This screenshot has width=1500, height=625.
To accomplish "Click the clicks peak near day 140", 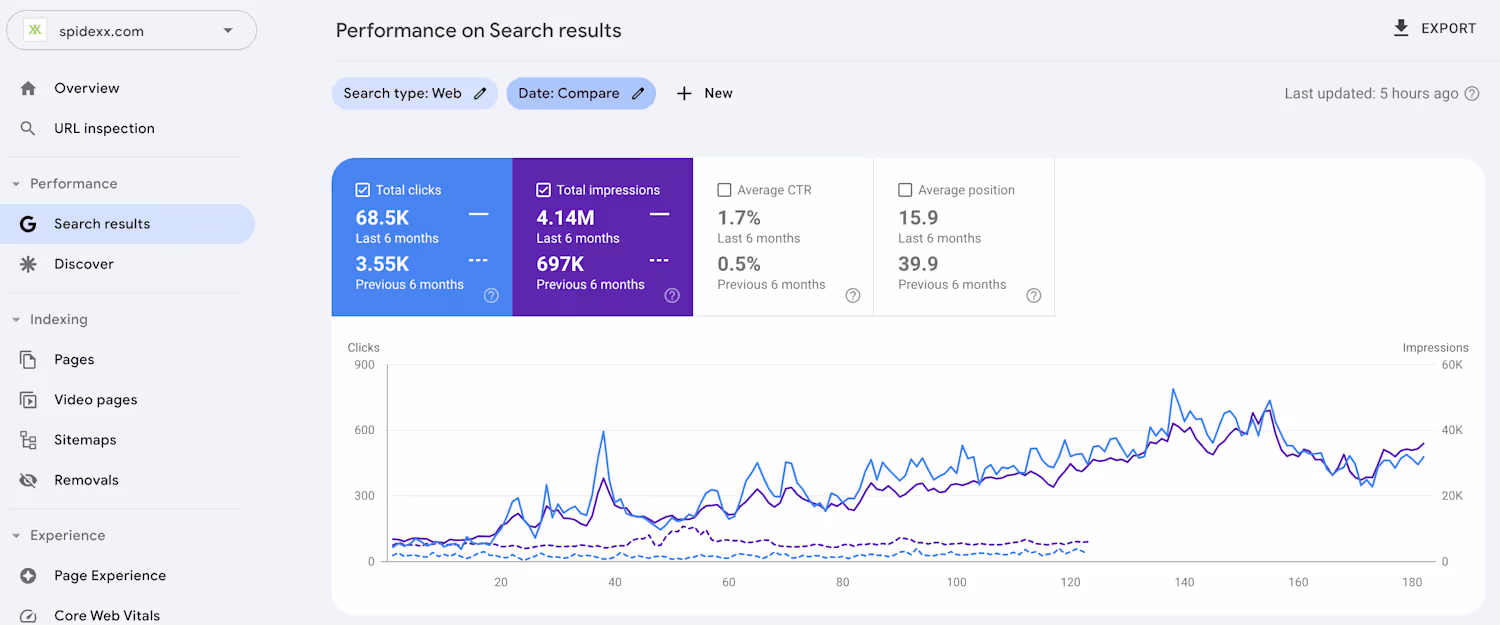I will 1173,390.
